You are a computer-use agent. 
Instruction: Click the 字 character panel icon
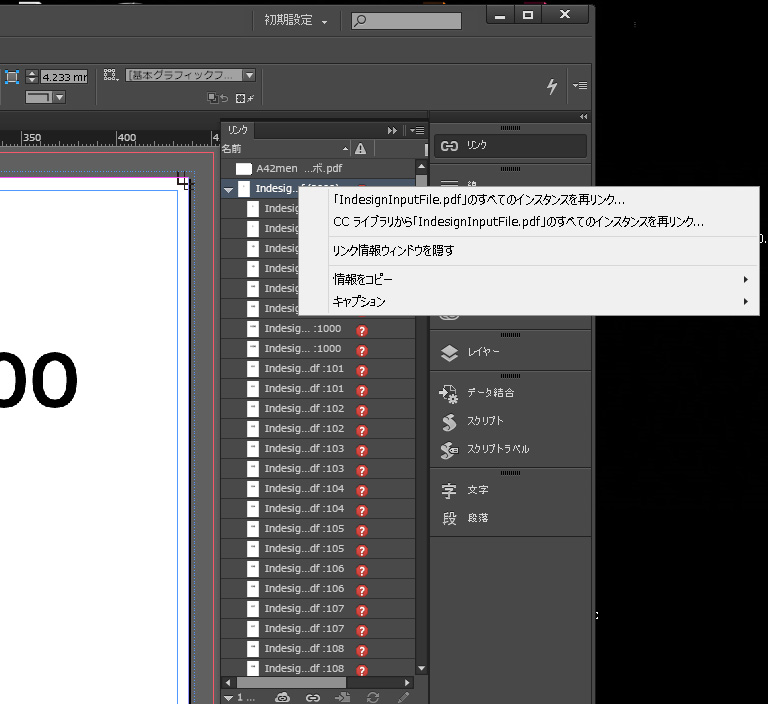click(x=449, y=490)
